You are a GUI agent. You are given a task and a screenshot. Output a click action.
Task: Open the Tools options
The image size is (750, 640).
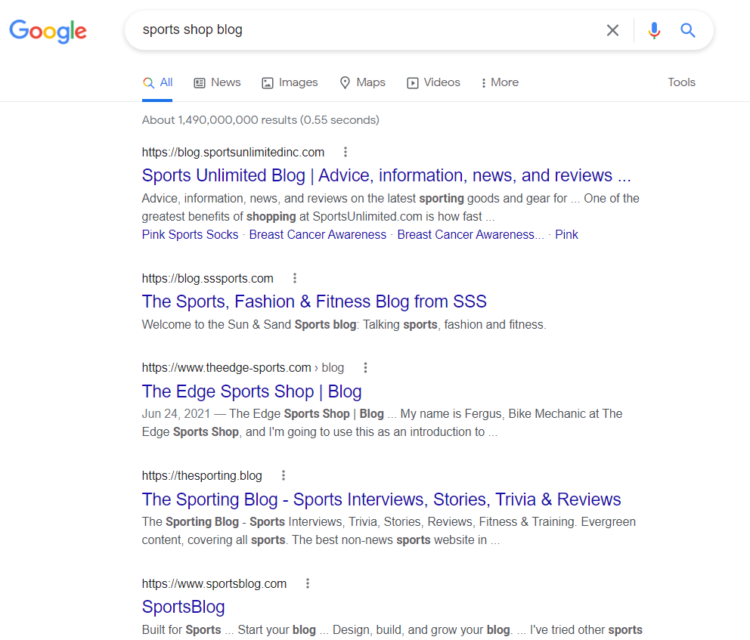click(682, 82)
